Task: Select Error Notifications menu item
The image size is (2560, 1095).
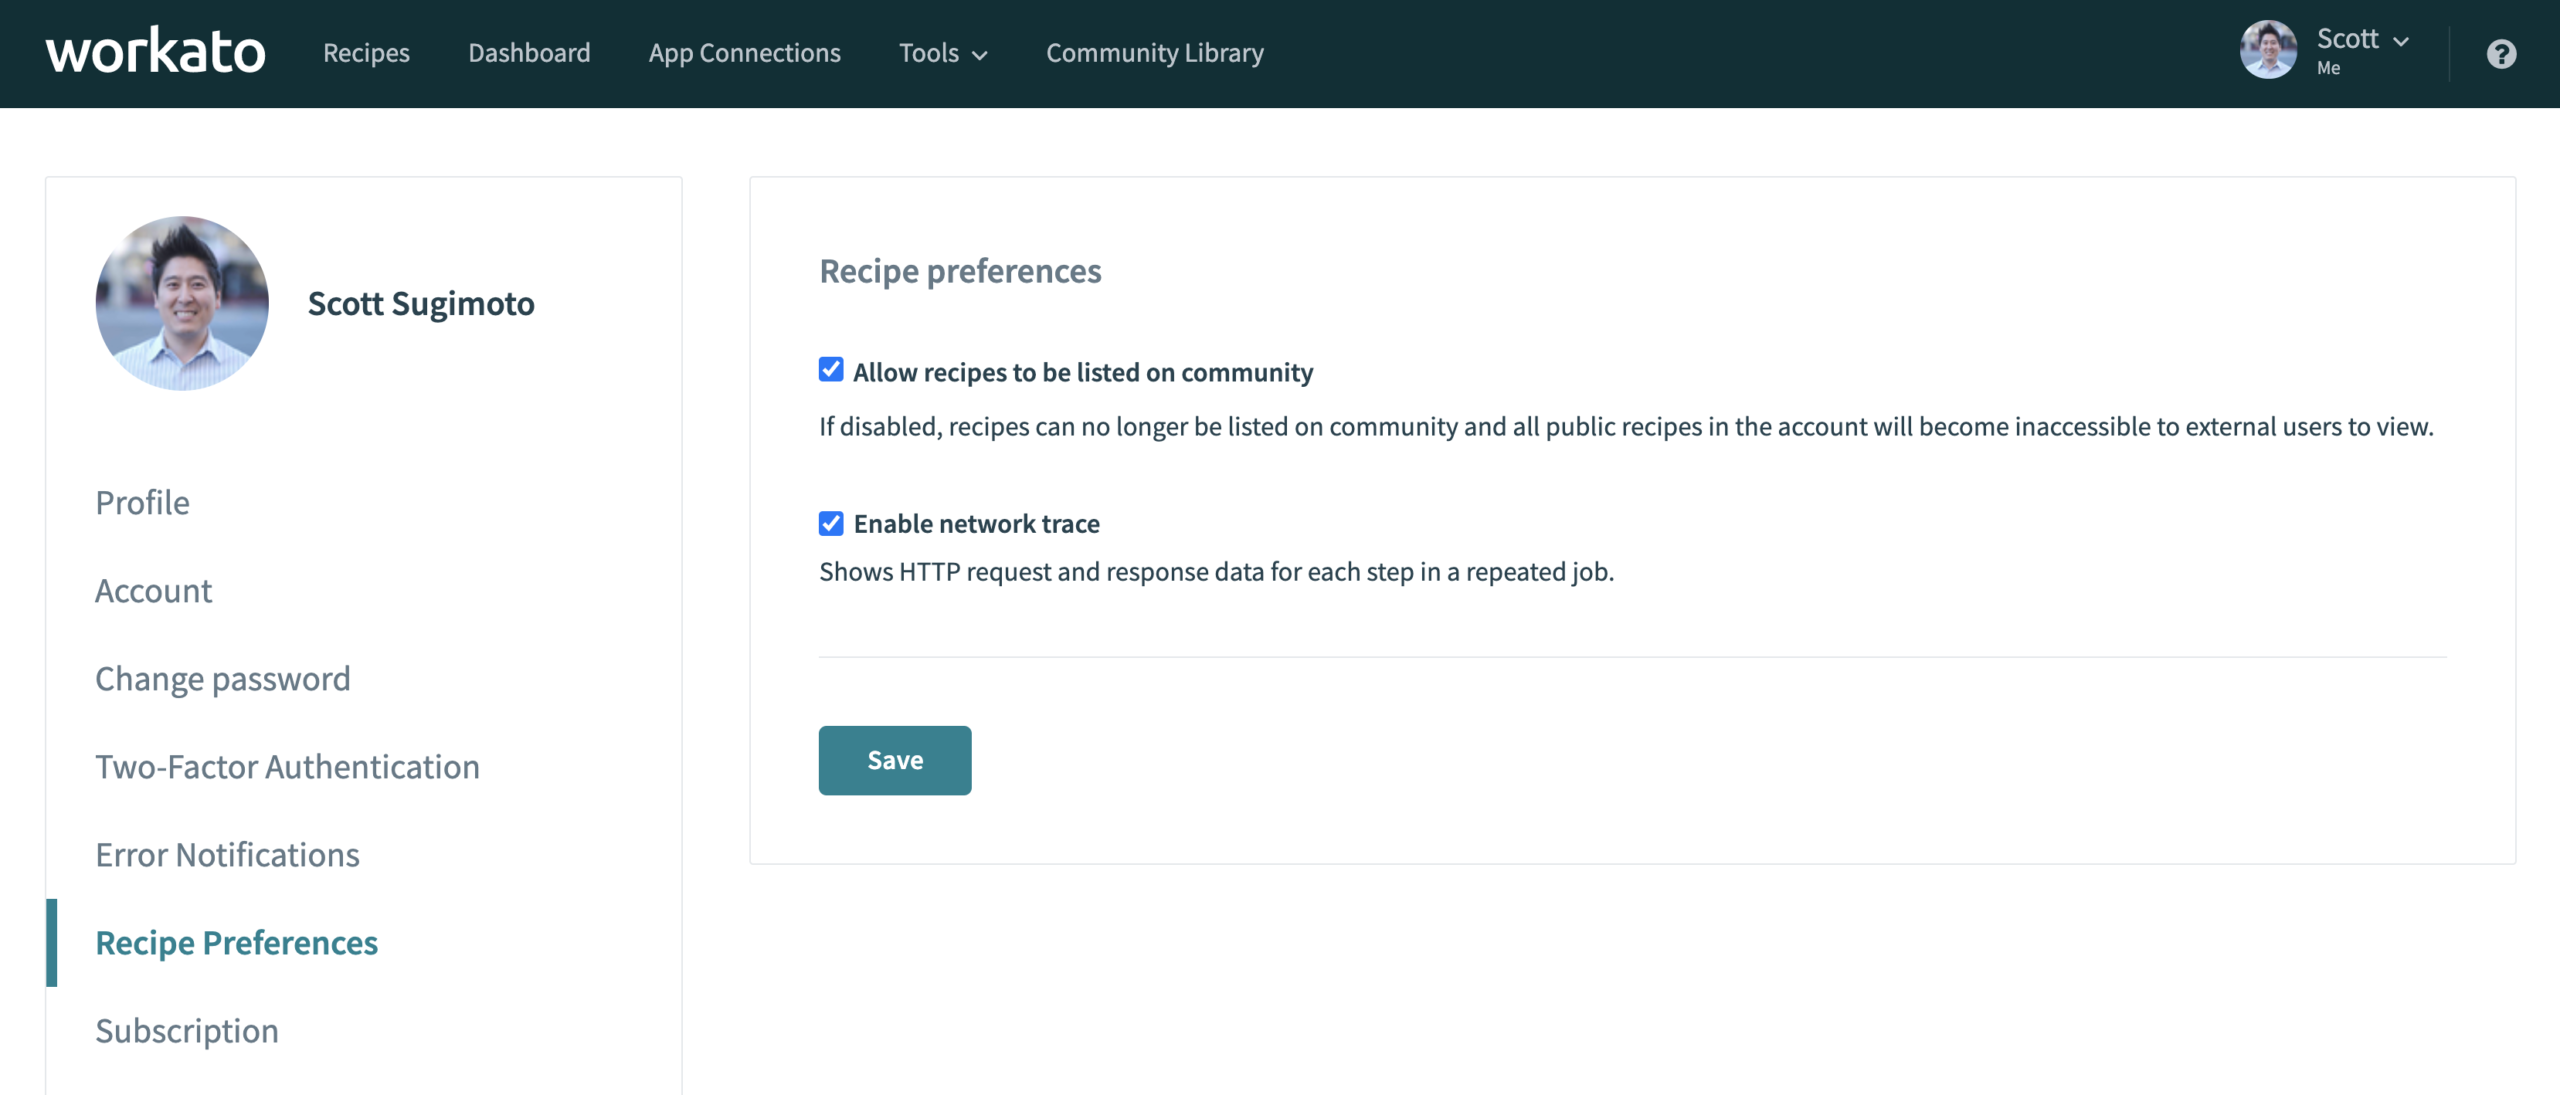Action: click(x=227, y=852)
